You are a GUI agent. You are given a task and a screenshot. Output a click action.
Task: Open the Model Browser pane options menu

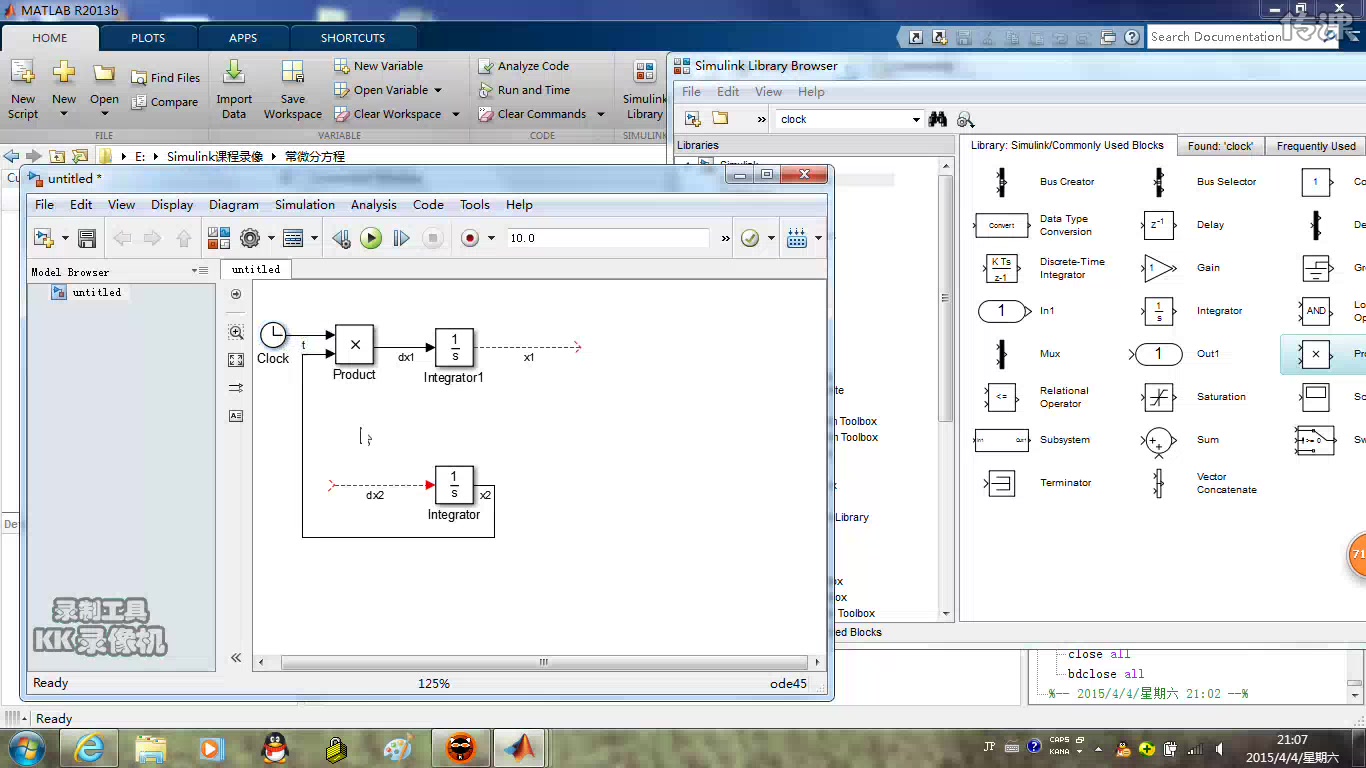(201, 271)
